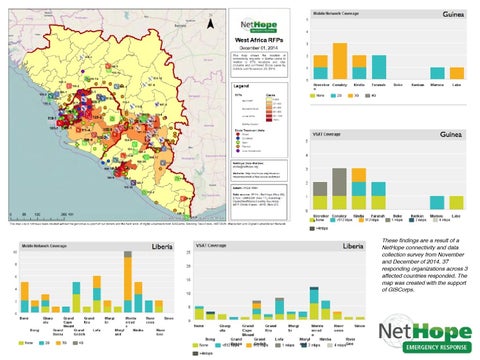
Task: Click the teal 2G legend swatch under Guinea mobile chart
Action: [x=333, y=96]
